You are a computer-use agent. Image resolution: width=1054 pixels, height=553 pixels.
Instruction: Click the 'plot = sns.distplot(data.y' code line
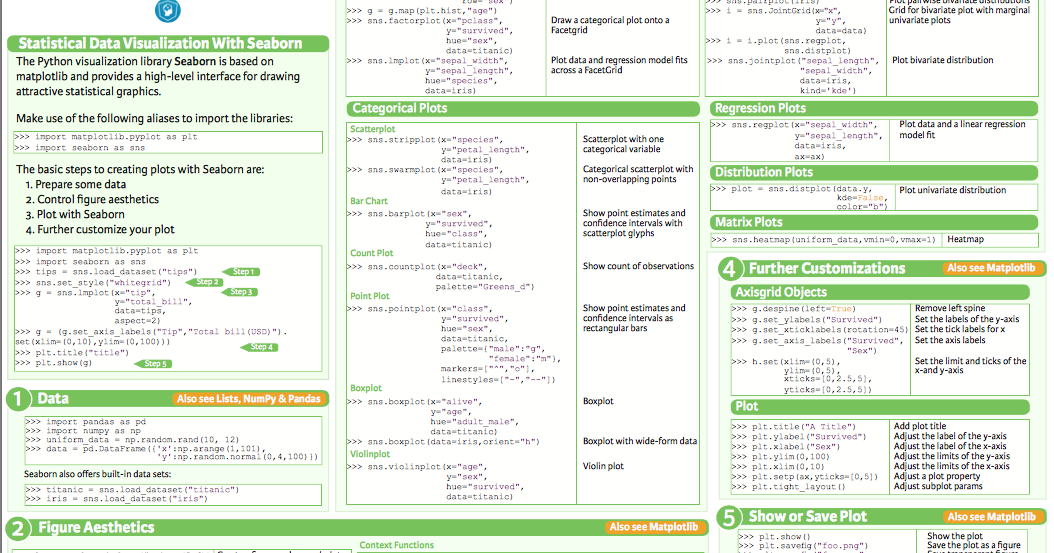coord(791,189)
